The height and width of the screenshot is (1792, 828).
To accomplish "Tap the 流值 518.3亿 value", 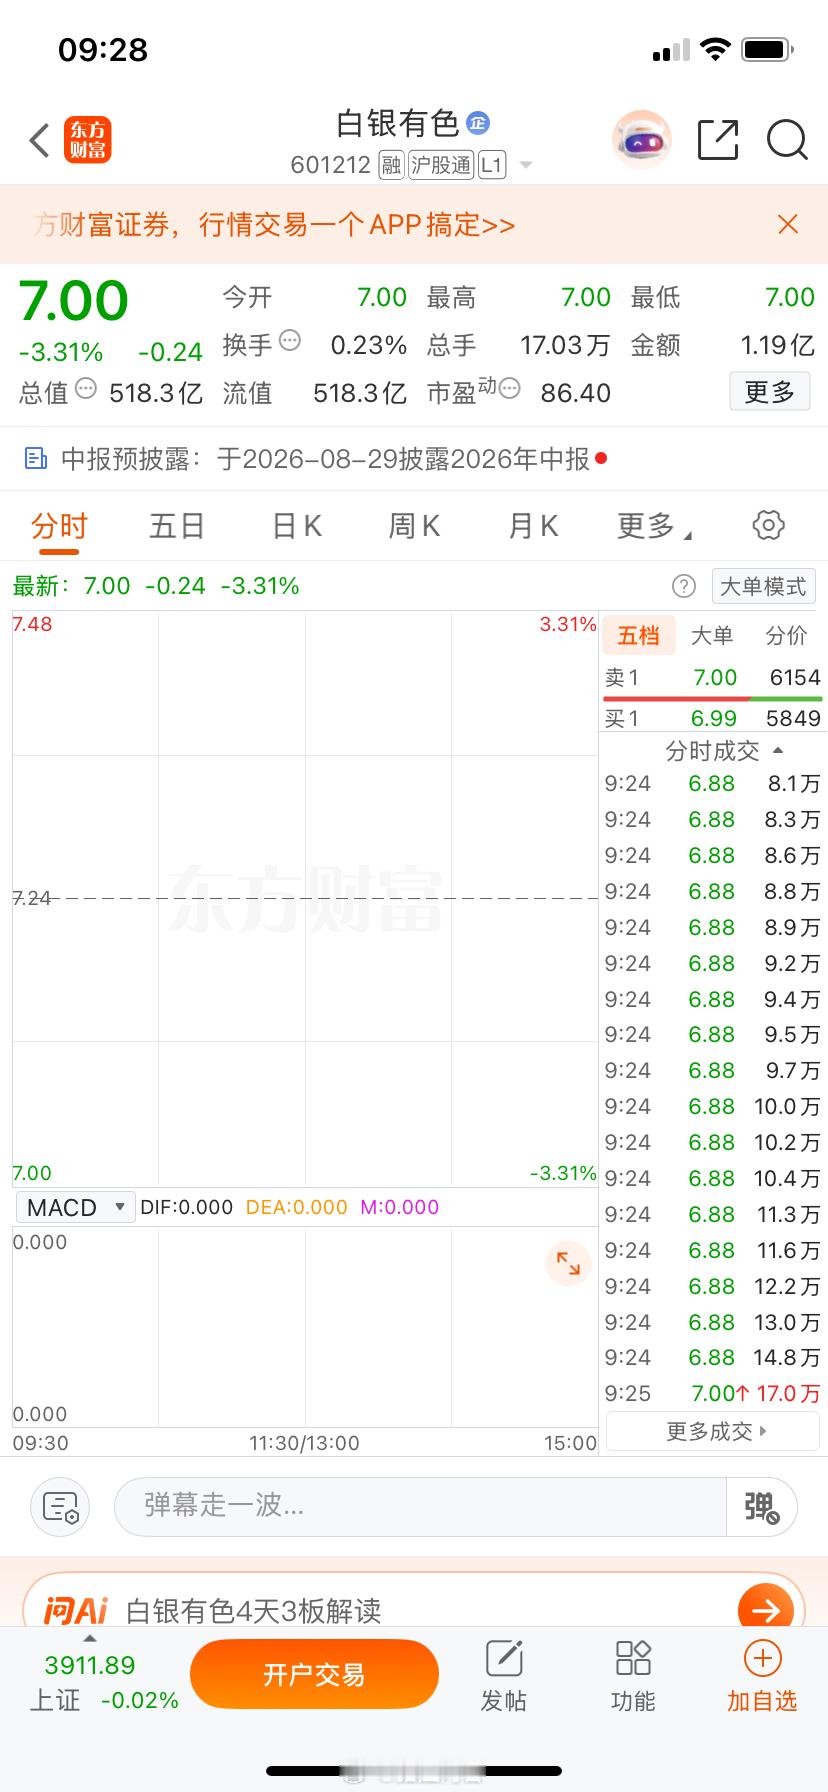I will (360, 393).
